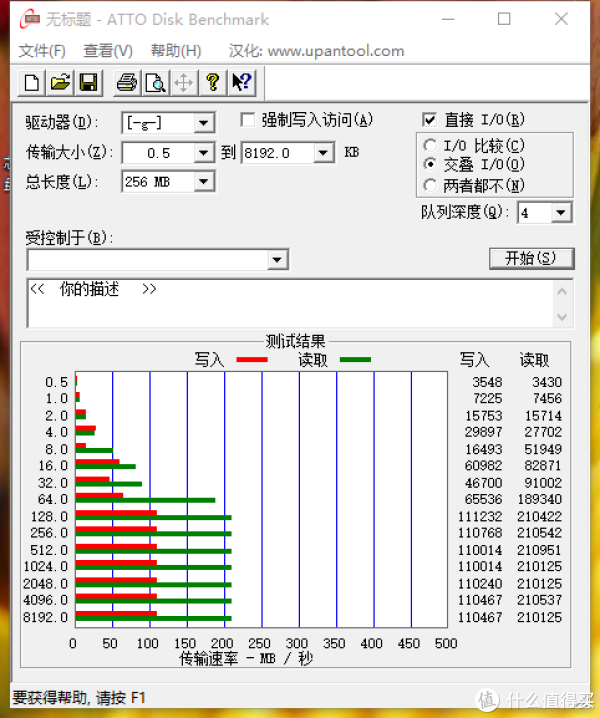The width and height of the screenshot is (600, 718).
Task: Click the read value 189340 in 64.0 row
Action: tap(540, 499)
